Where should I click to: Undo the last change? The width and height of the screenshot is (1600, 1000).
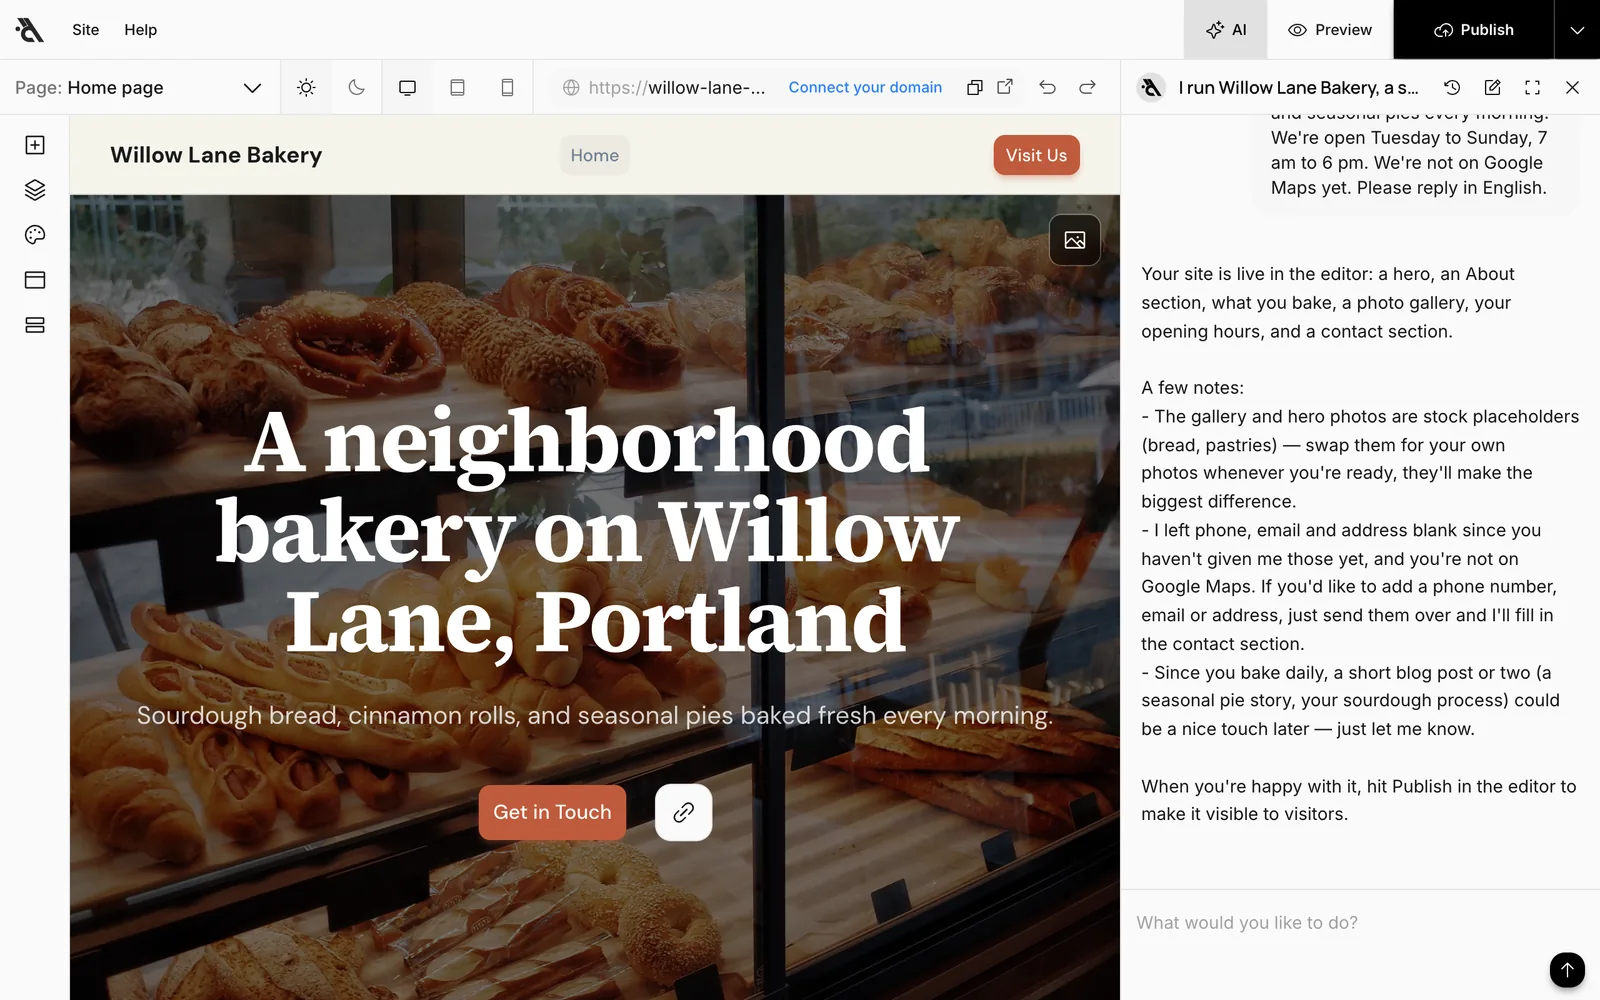[x=1047, y=88]
